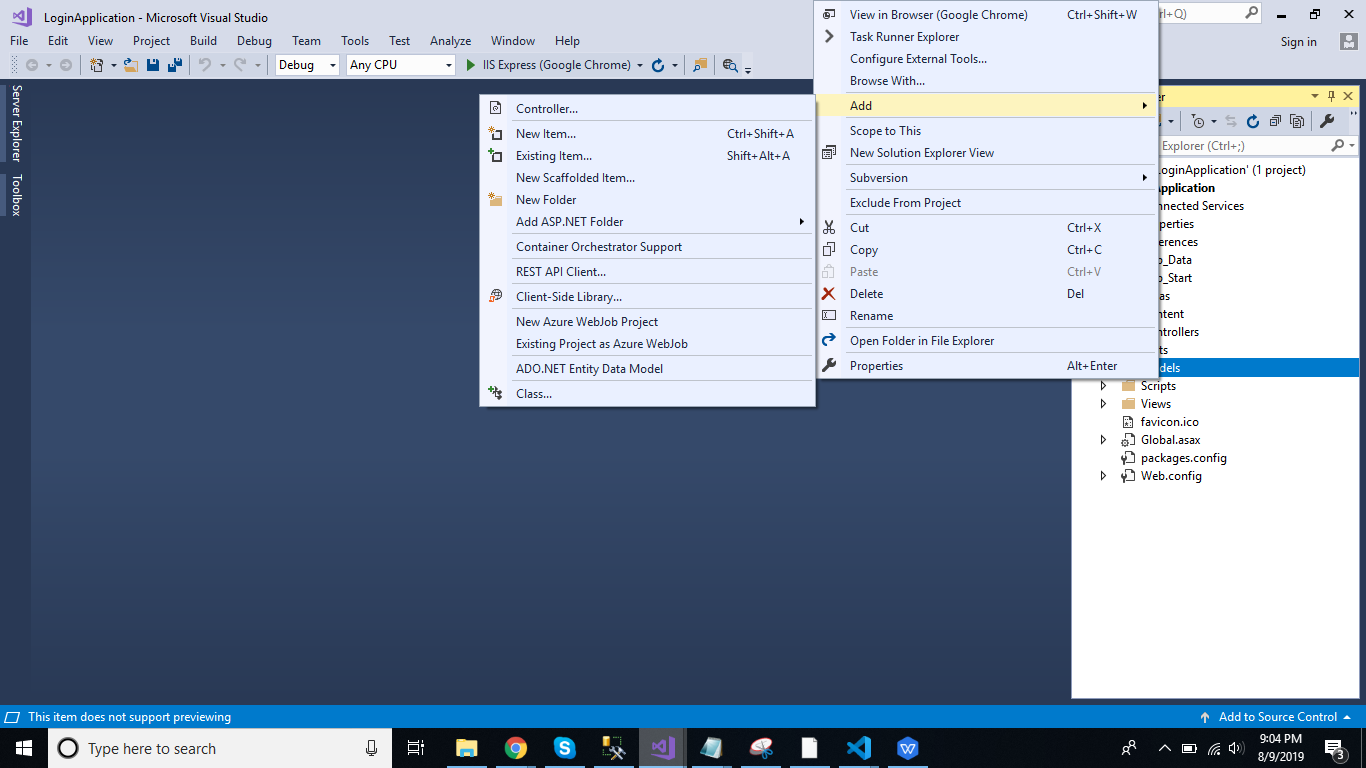Open Properties wrench icon in Solution Explorer toolbar
The height and width of the screenshot is (768, 1366).
(1327, 121)
